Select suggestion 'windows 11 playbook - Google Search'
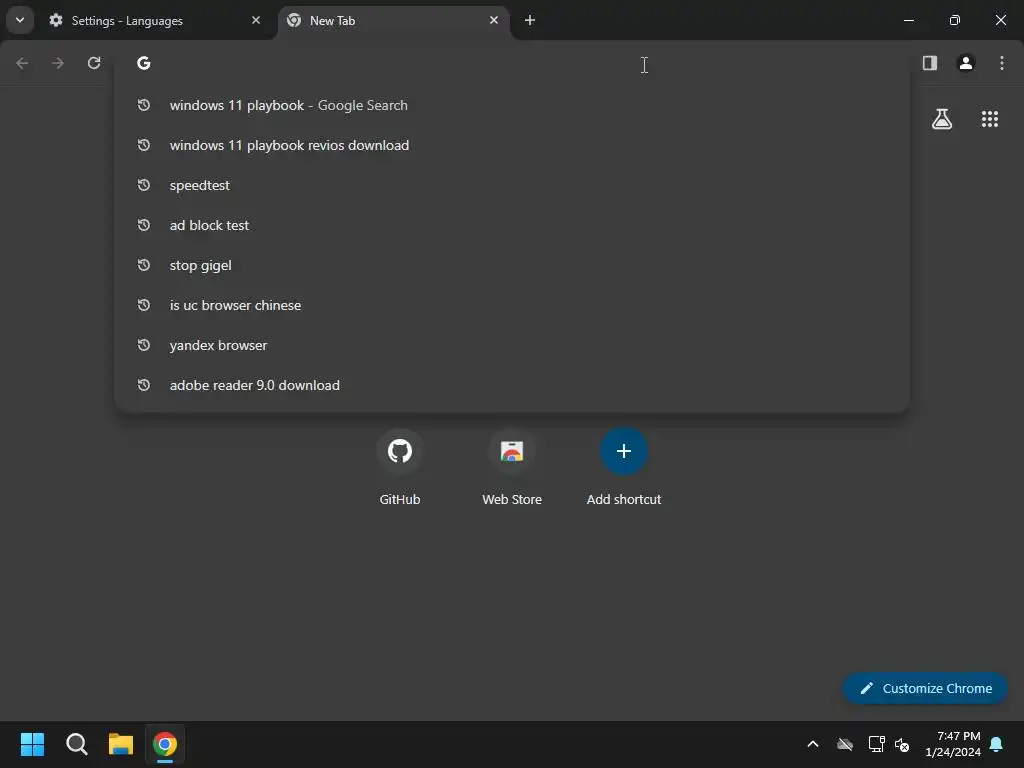Viewport: 1024px width, 768px height. (512, 105)
